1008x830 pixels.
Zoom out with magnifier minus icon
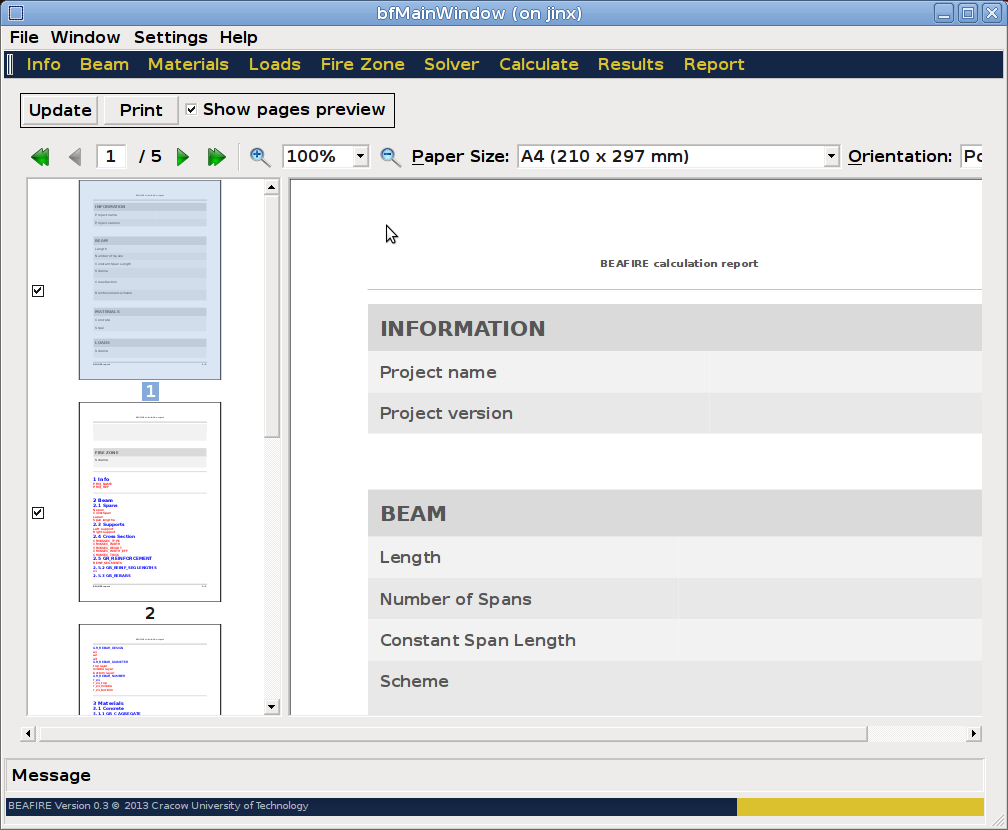click(x=391, y=157)
